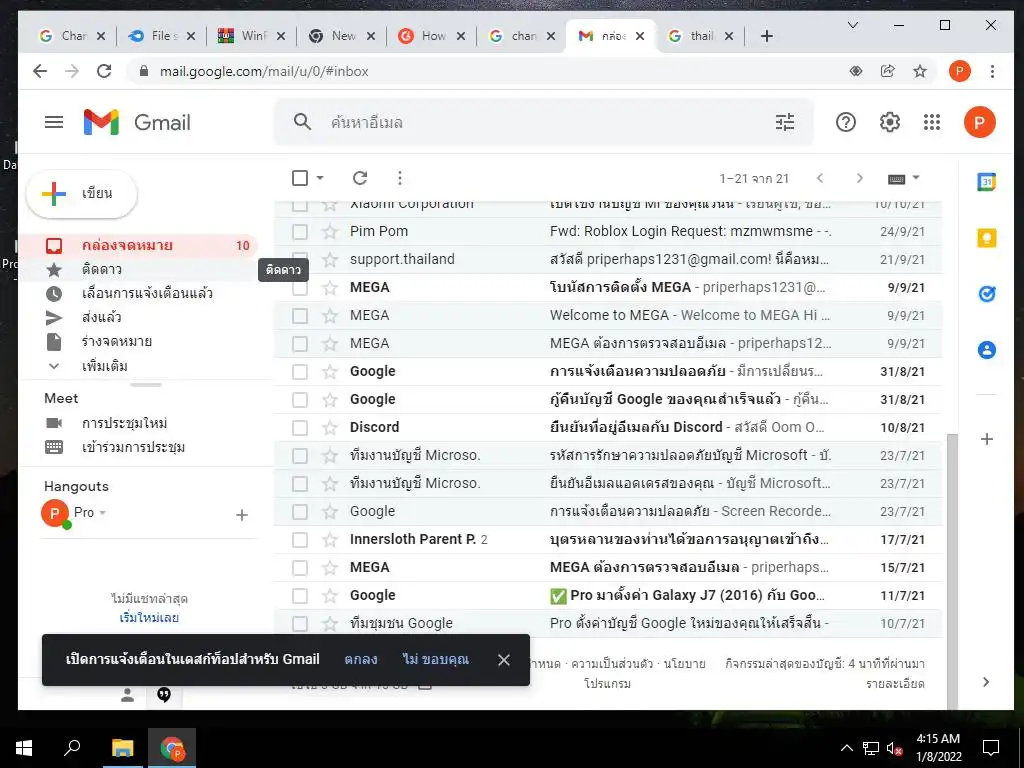Viewport: 1024px width, 768px height.
Task: Click the search magnifier icon in Gmail
Action: 302,121
